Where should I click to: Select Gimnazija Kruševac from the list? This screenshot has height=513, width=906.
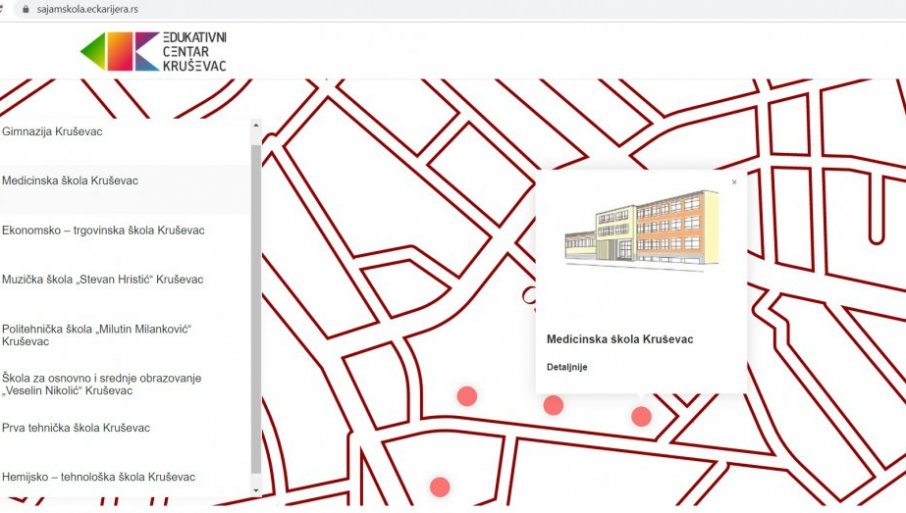tap(52, 131)
